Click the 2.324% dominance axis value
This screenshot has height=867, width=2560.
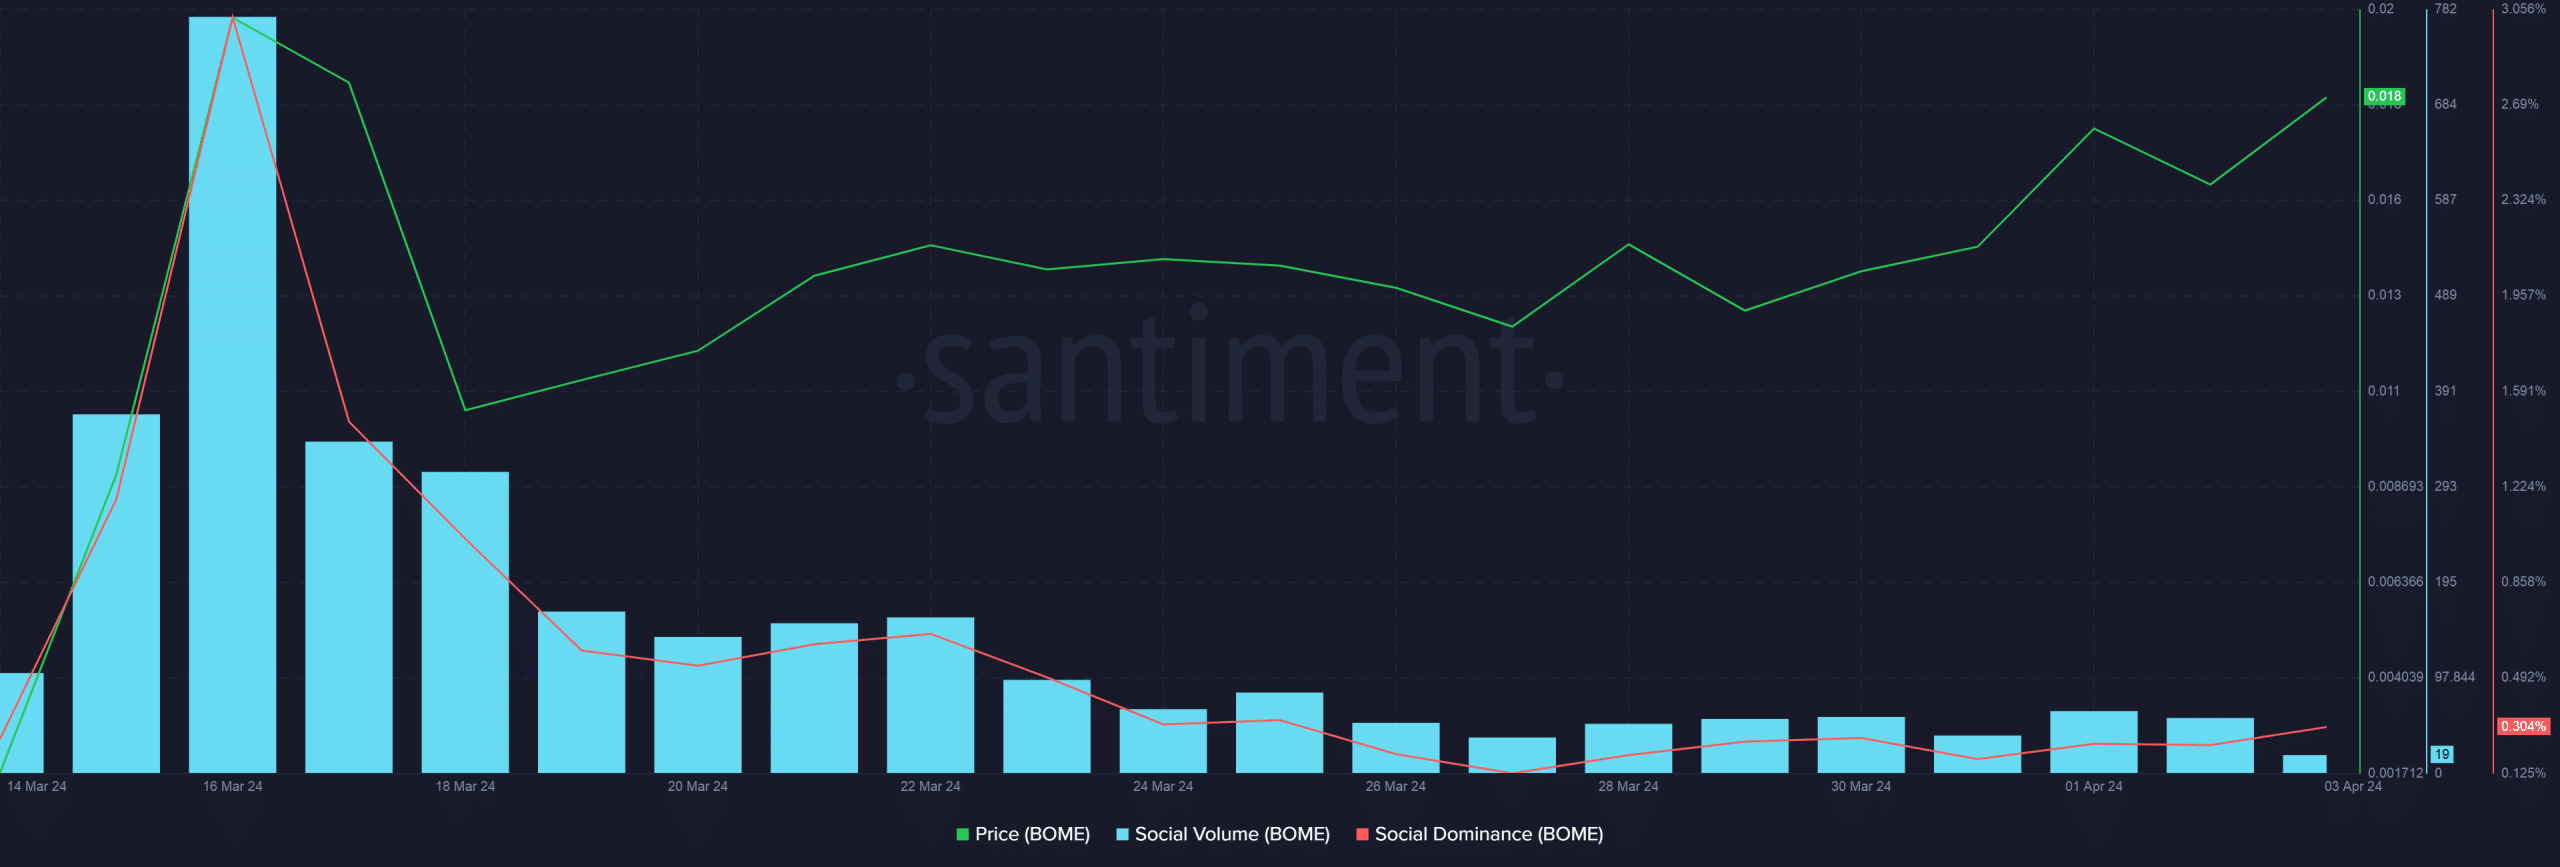point(2523,199)
